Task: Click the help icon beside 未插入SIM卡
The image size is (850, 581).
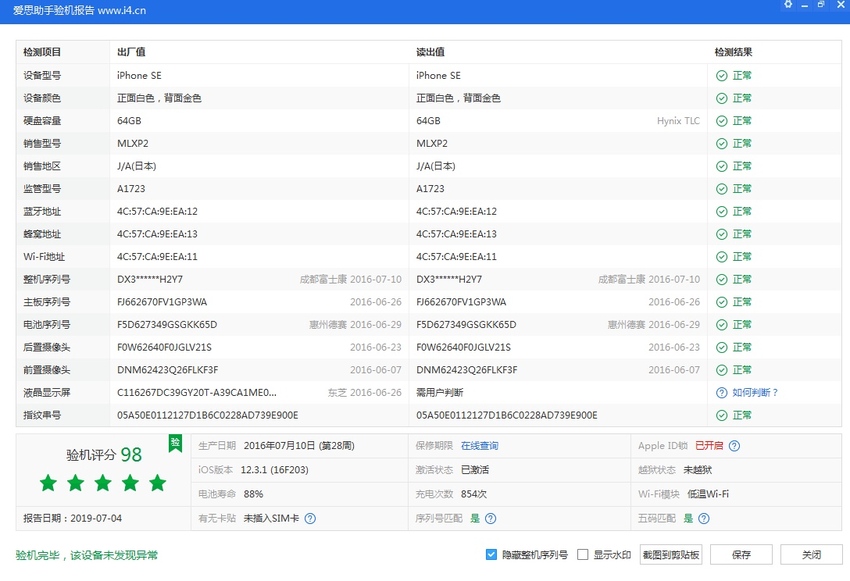Action: pyautogui.click(x=310, y=519)
